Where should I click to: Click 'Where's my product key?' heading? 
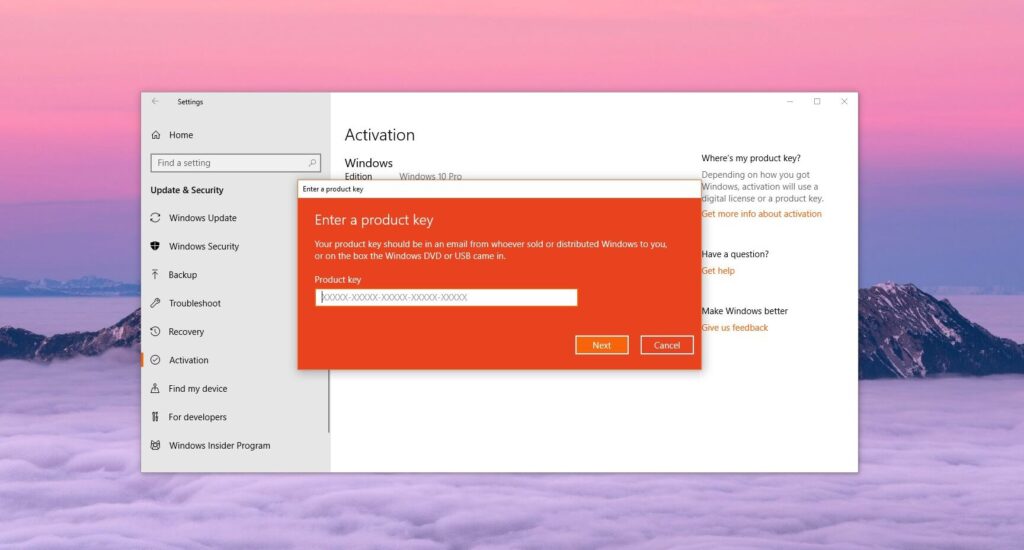click(x=751, y=158)
